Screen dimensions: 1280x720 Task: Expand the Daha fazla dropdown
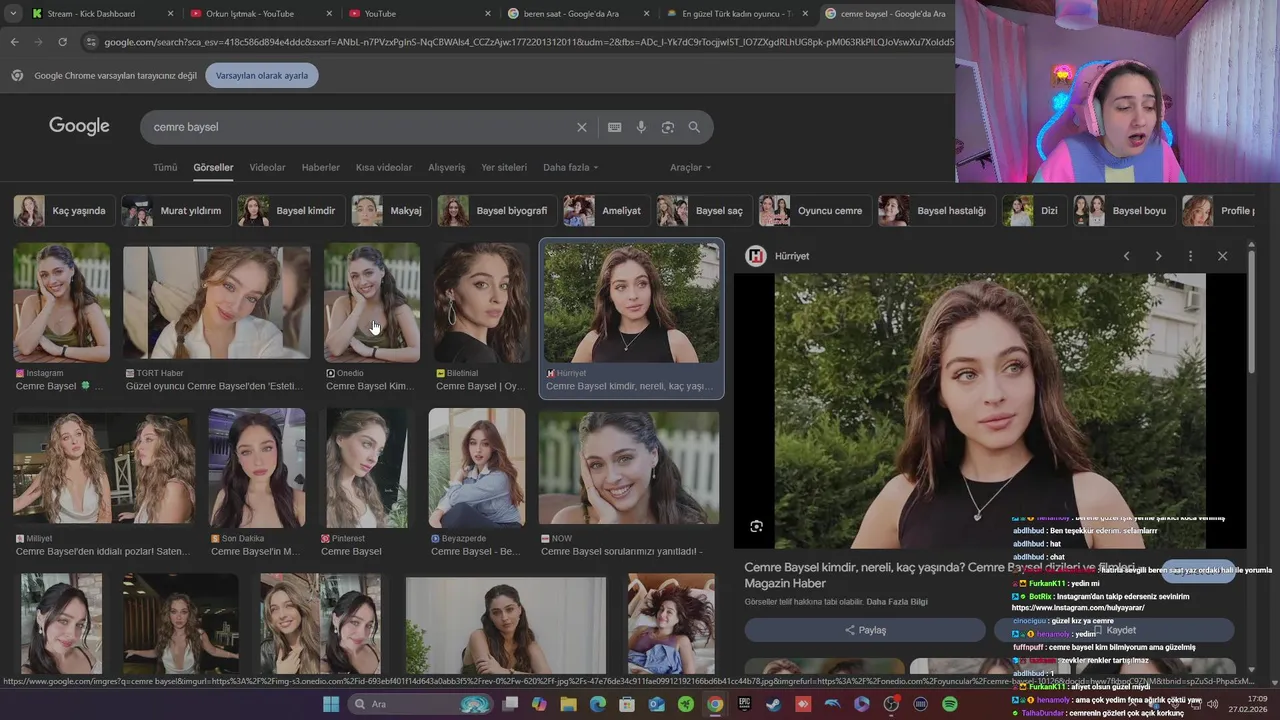[x=570, y=167]
